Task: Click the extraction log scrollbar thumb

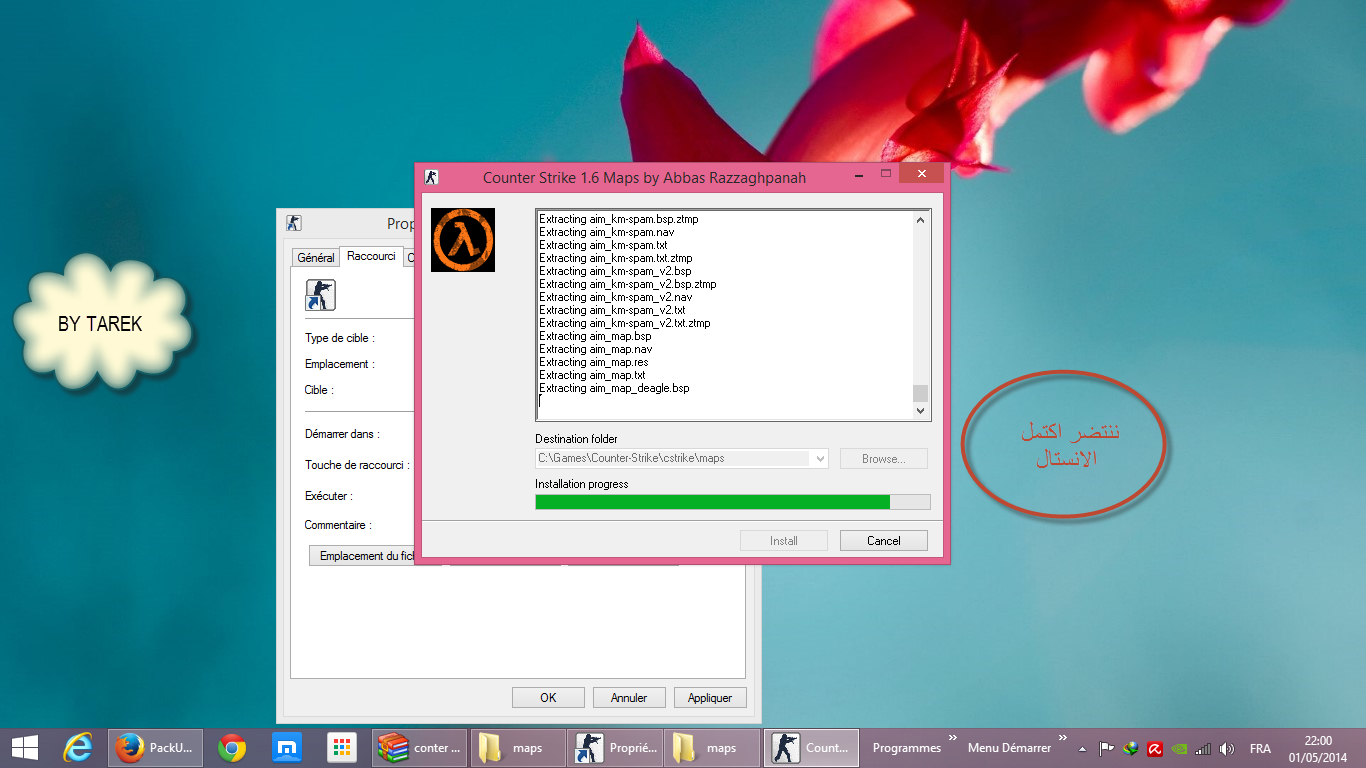Action: 921,393
